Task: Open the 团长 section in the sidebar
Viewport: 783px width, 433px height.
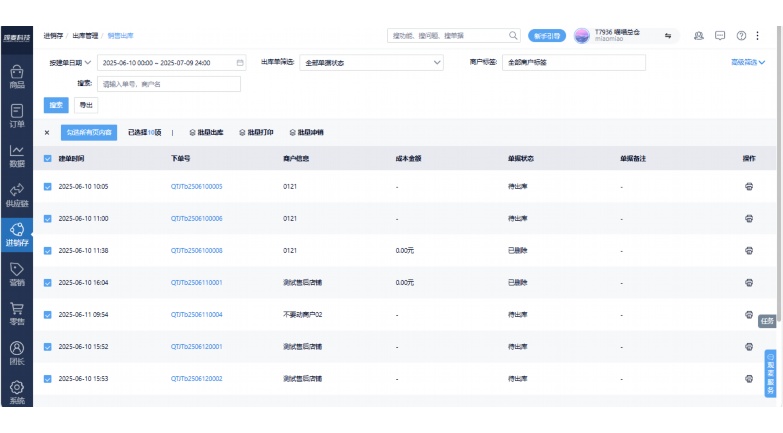Action: pyautogui.click(x=16, y=353)
